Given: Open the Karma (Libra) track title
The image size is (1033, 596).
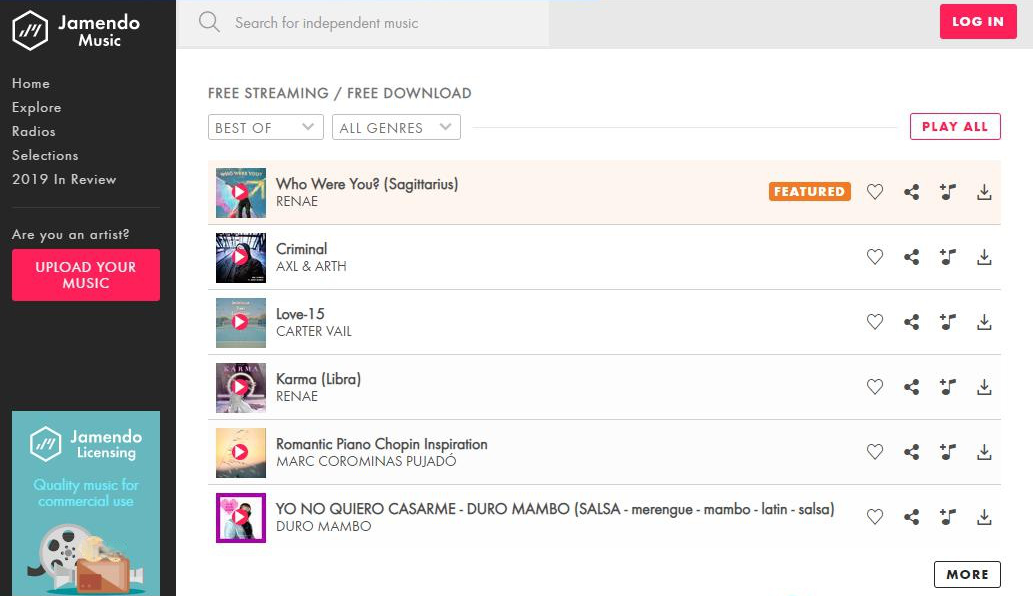Looking at the screenshot, I should coord(318,379).
